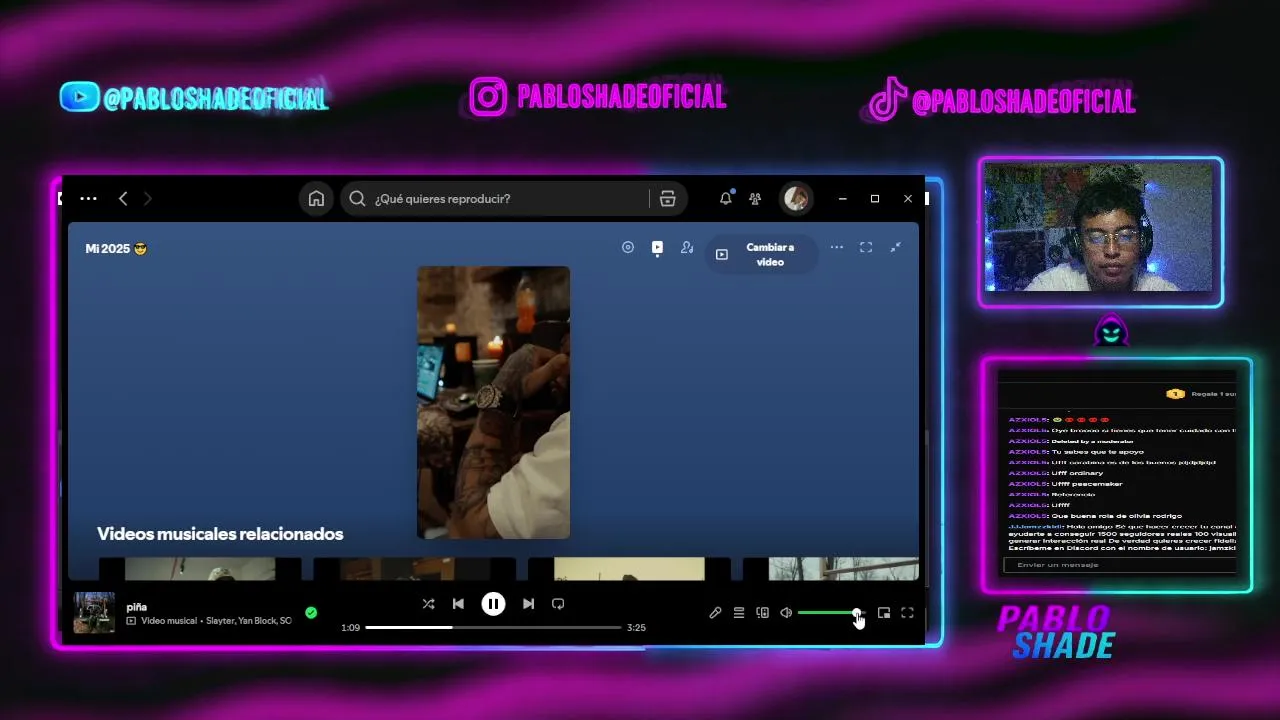The width and height of the screenshot is (1280, 720).
Task: Go back with the left arrow
Action: pos(123,199)
